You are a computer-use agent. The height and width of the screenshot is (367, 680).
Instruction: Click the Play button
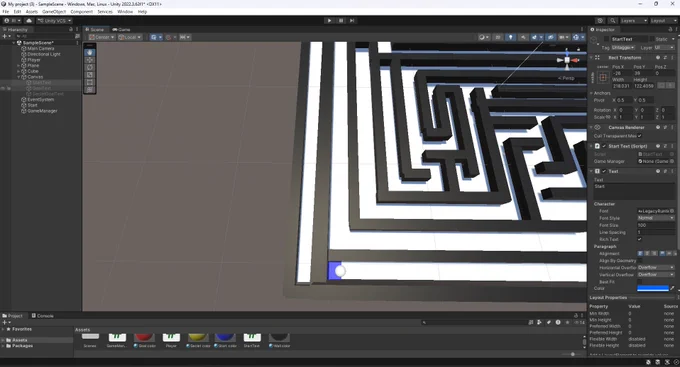(x=329, y=20)
